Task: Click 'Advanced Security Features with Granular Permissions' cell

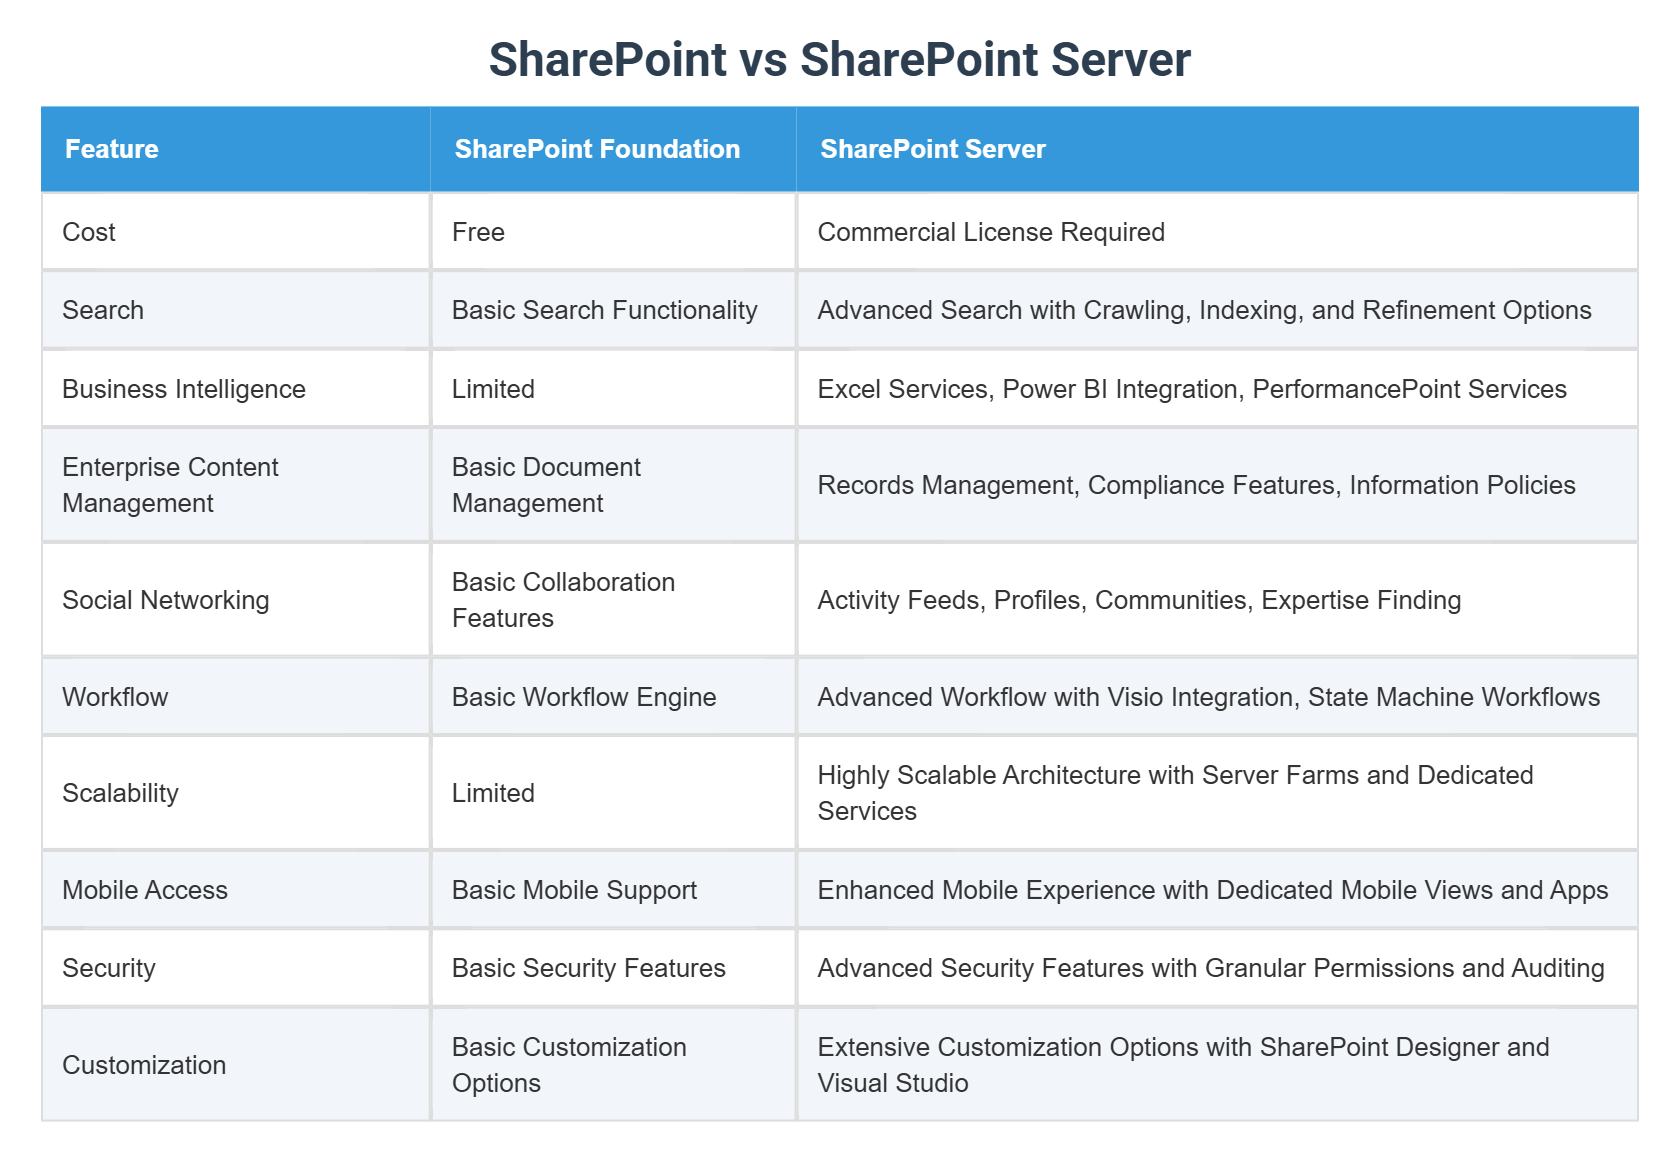Action: point(1217,968)
